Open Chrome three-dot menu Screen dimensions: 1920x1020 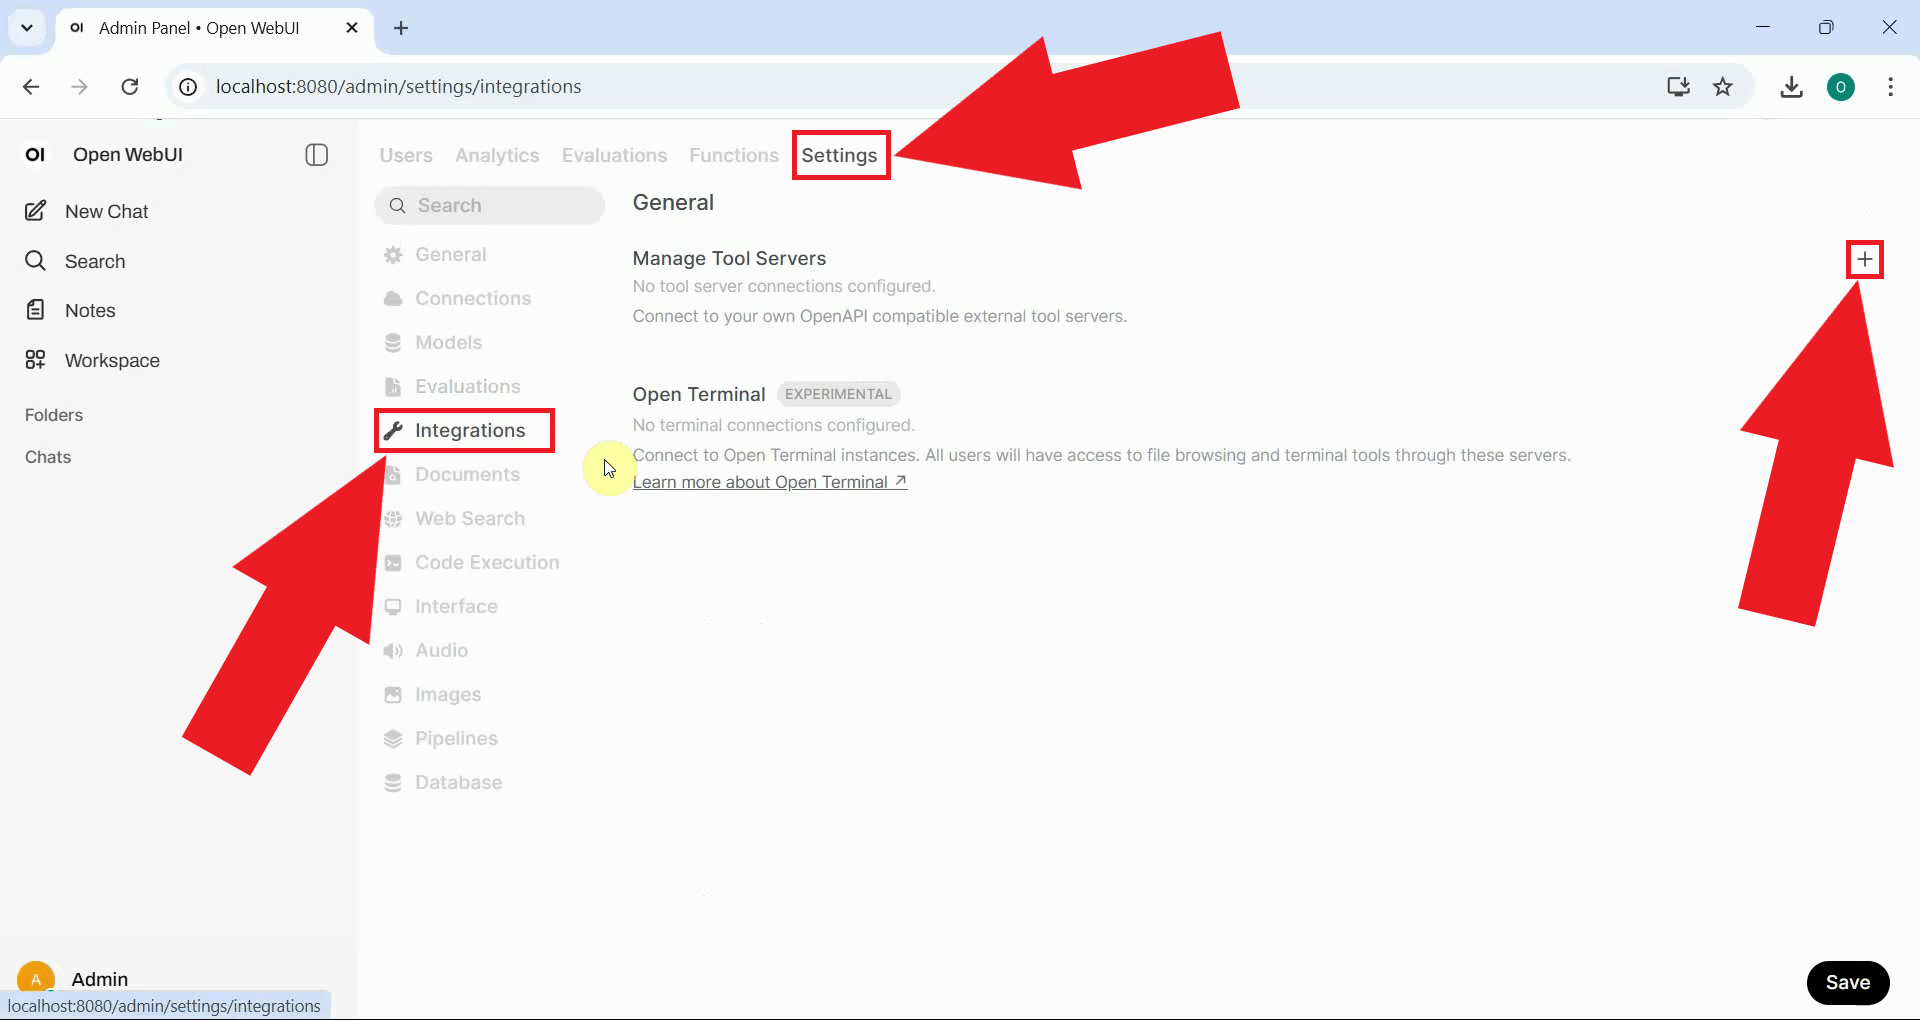pyautogui.click(x=1890, y=87)
